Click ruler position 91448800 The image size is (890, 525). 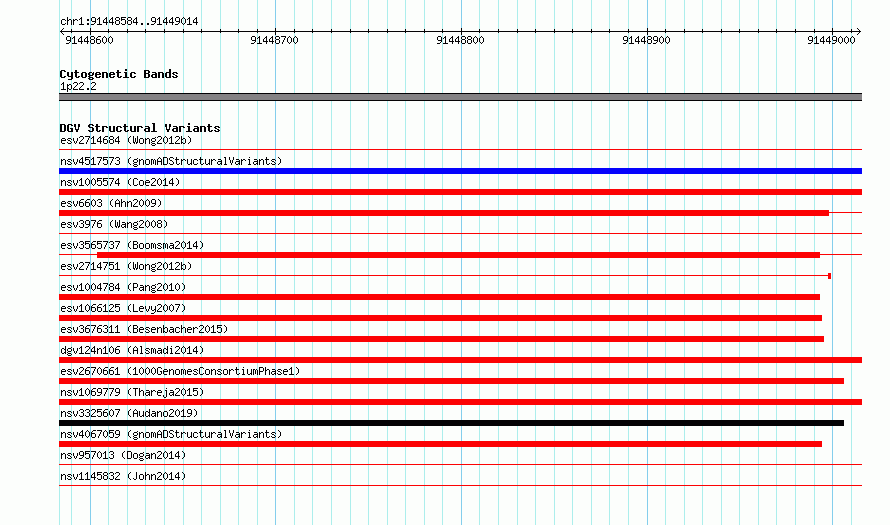point(460,40)
